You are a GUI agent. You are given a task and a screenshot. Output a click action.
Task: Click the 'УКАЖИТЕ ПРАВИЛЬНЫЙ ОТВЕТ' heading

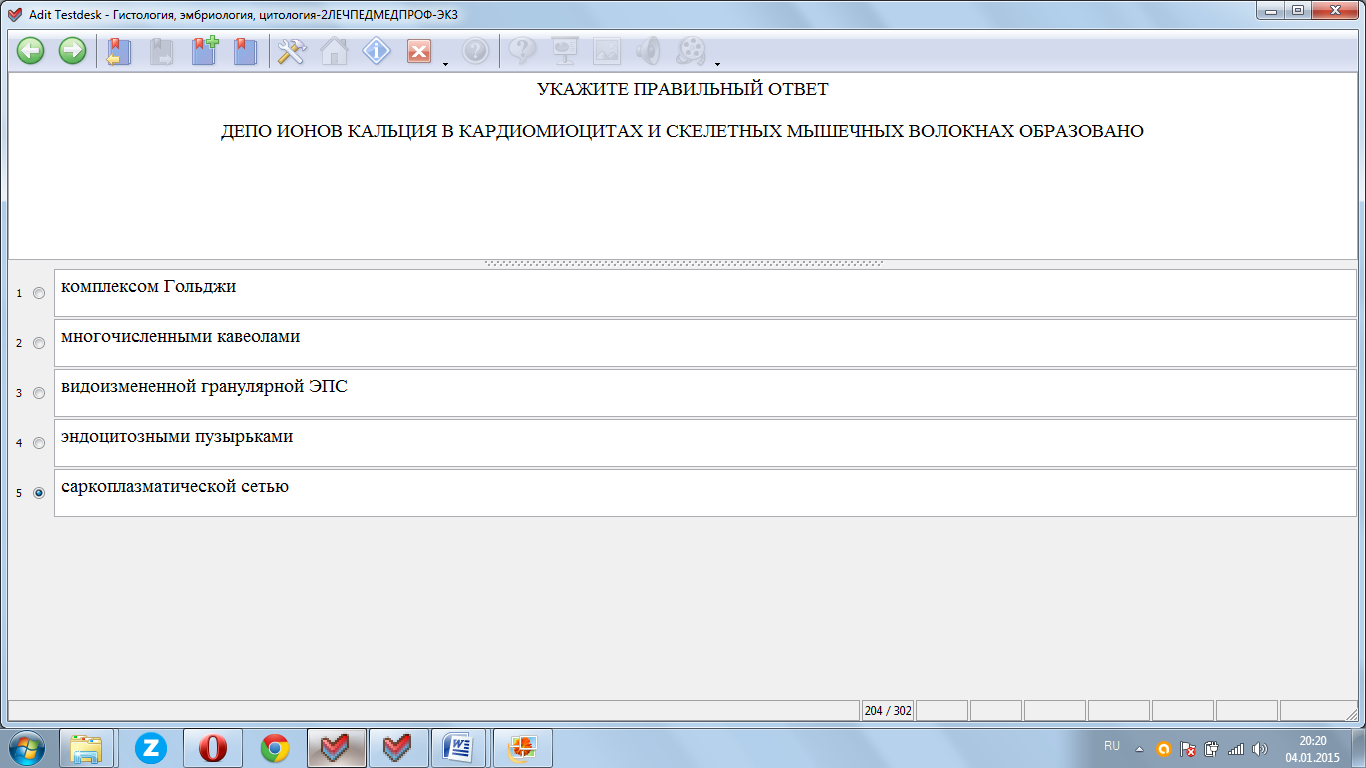pos(682,89)
